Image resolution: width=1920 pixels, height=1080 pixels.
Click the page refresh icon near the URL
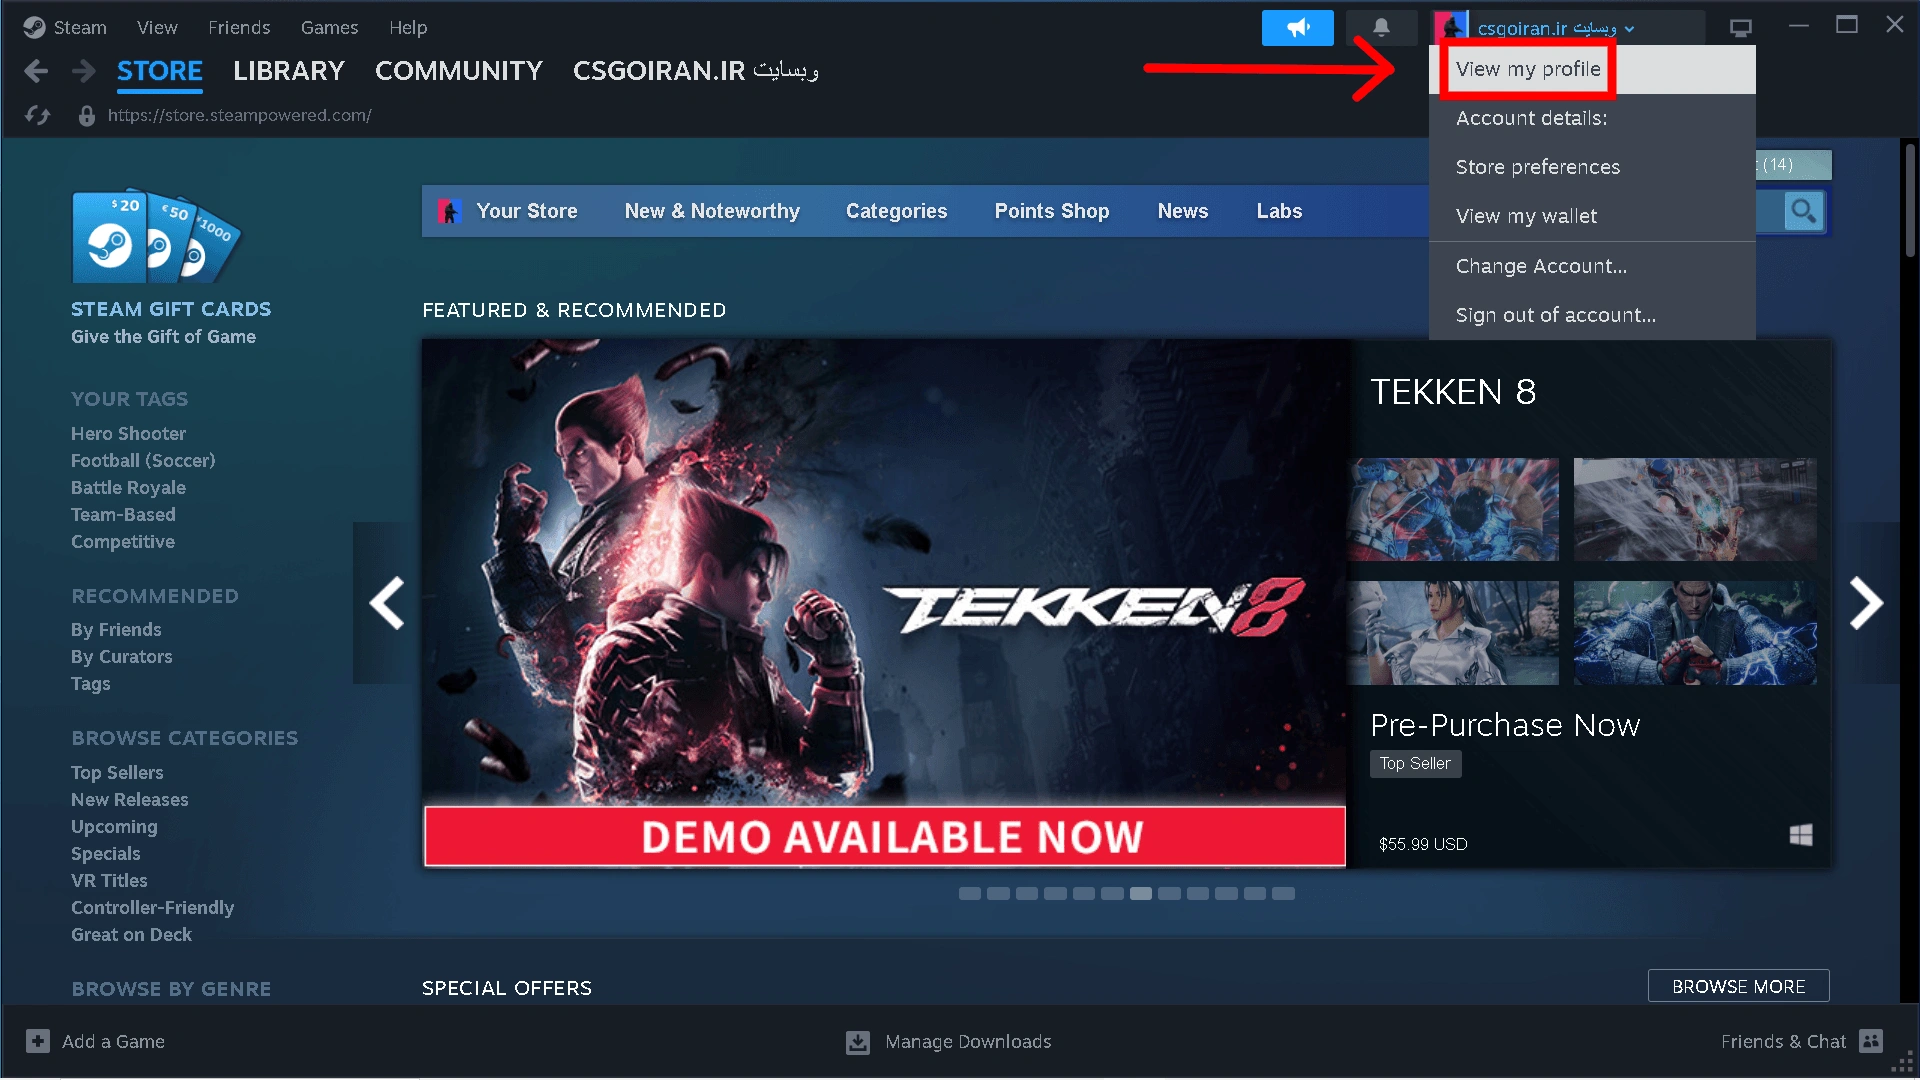point(37,115)
